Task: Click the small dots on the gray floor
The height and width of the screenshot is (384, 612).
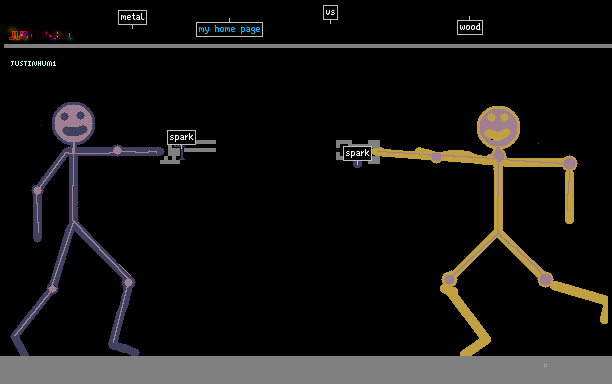Action: pyautogui.click(x=545, y=365)
